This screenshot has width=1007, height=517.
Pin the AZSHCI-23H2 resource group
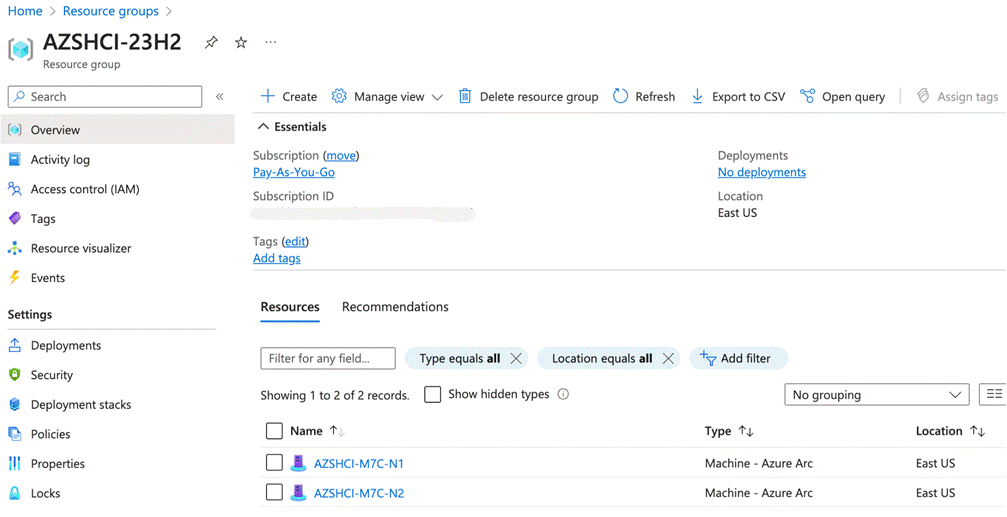[211, 43]
